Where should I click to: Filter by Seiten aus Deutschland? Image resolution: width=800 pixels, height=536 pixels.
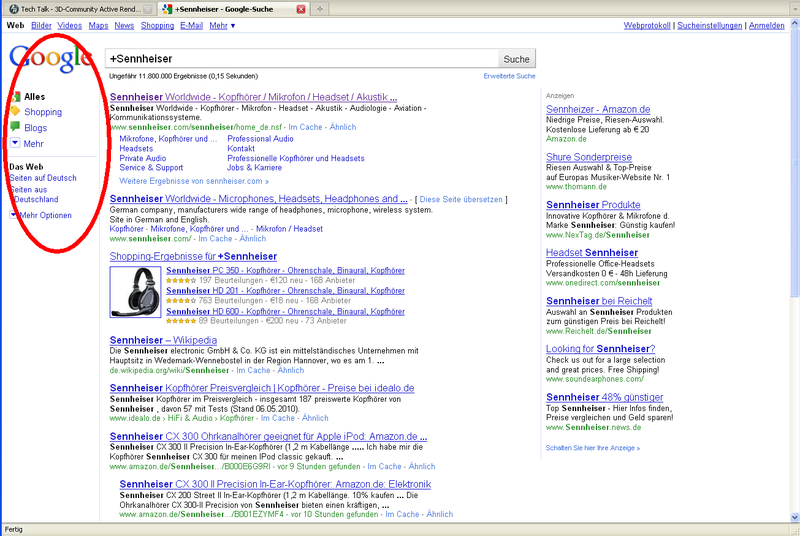[35, 194]
